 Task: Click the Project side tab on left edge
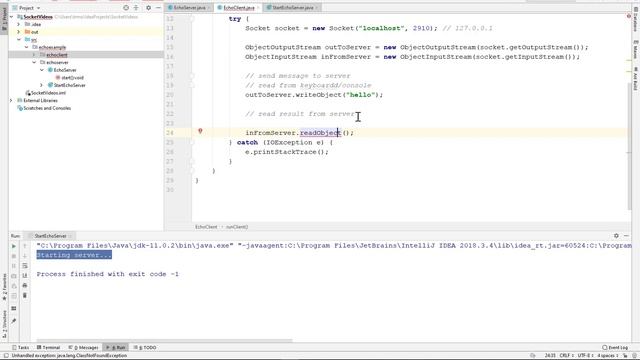tap(4, 19)
